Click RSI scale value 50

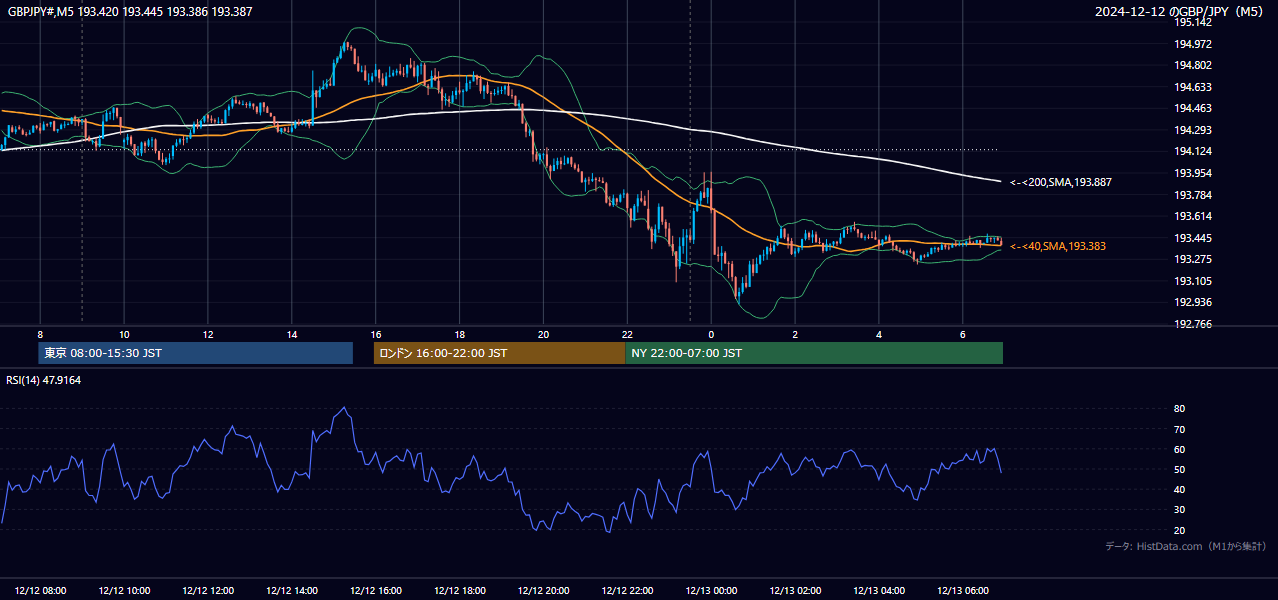(1179, 469)
